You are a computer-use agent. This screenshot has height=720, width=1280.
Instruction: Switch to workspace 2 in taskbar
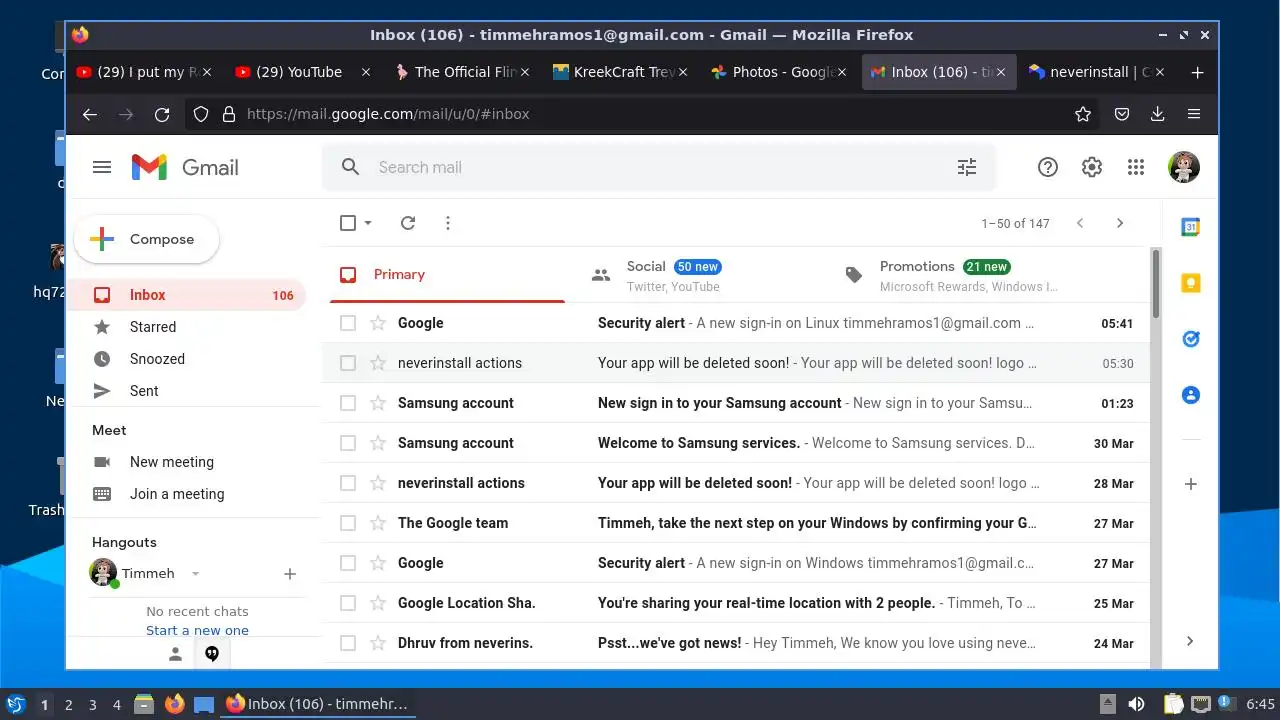69,704
